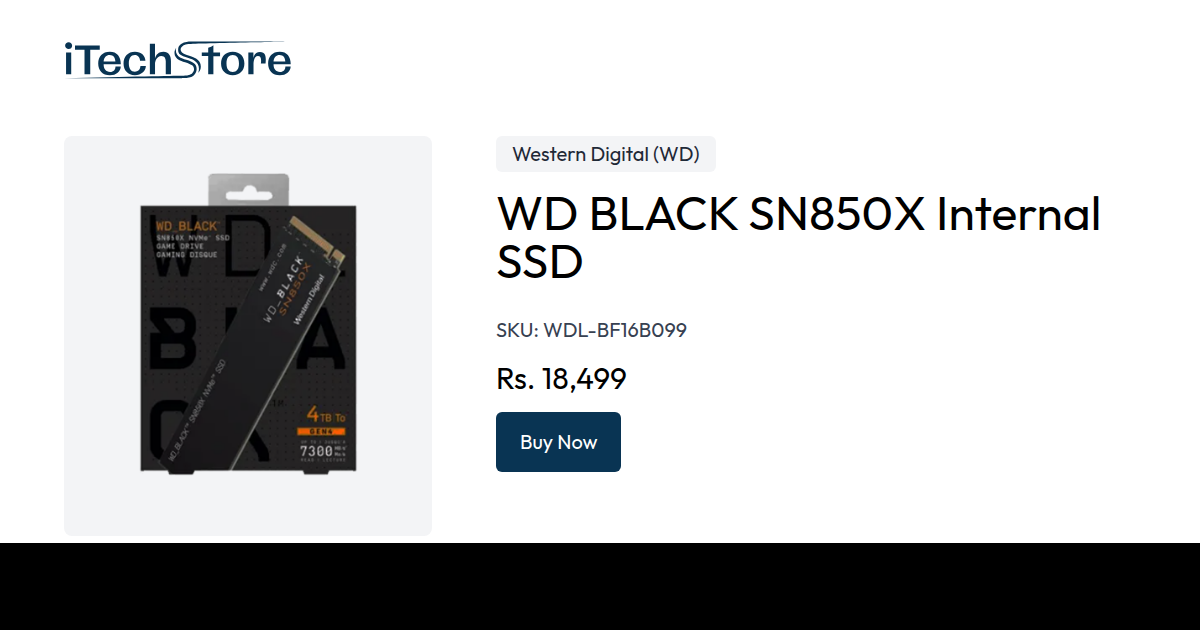Open the WD BLACK SN850X Internal SSD title

click(x=798, y=238)
